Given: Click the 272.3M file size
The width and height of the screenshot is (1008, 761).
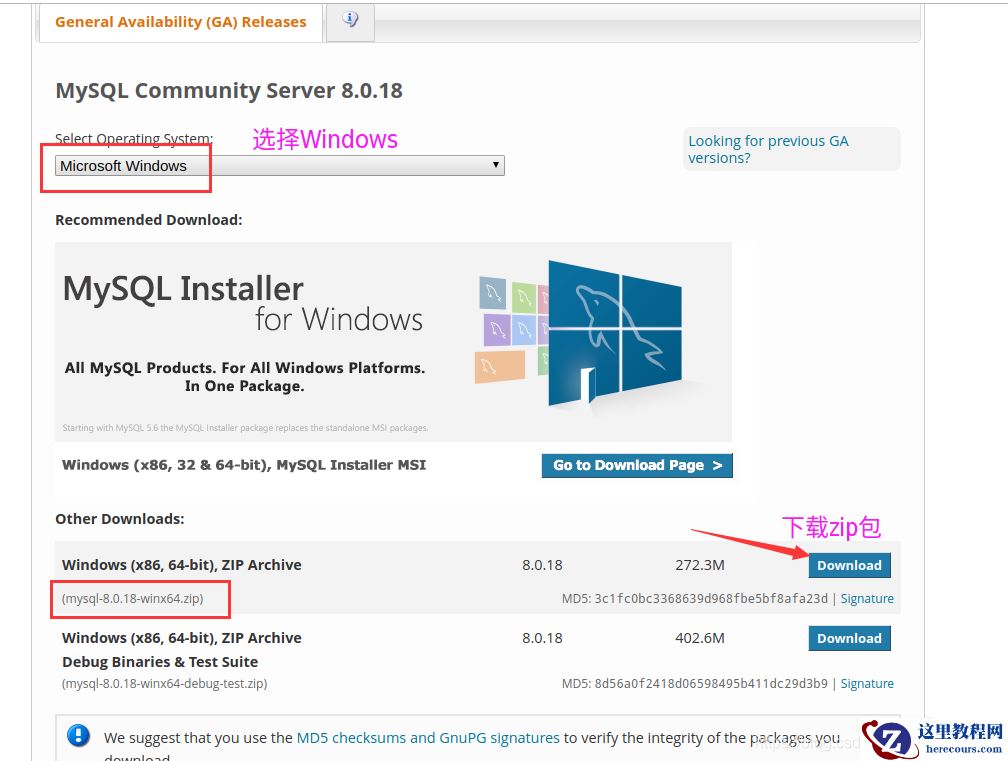Looking at the screenshot, I should (x=699, y=565).
